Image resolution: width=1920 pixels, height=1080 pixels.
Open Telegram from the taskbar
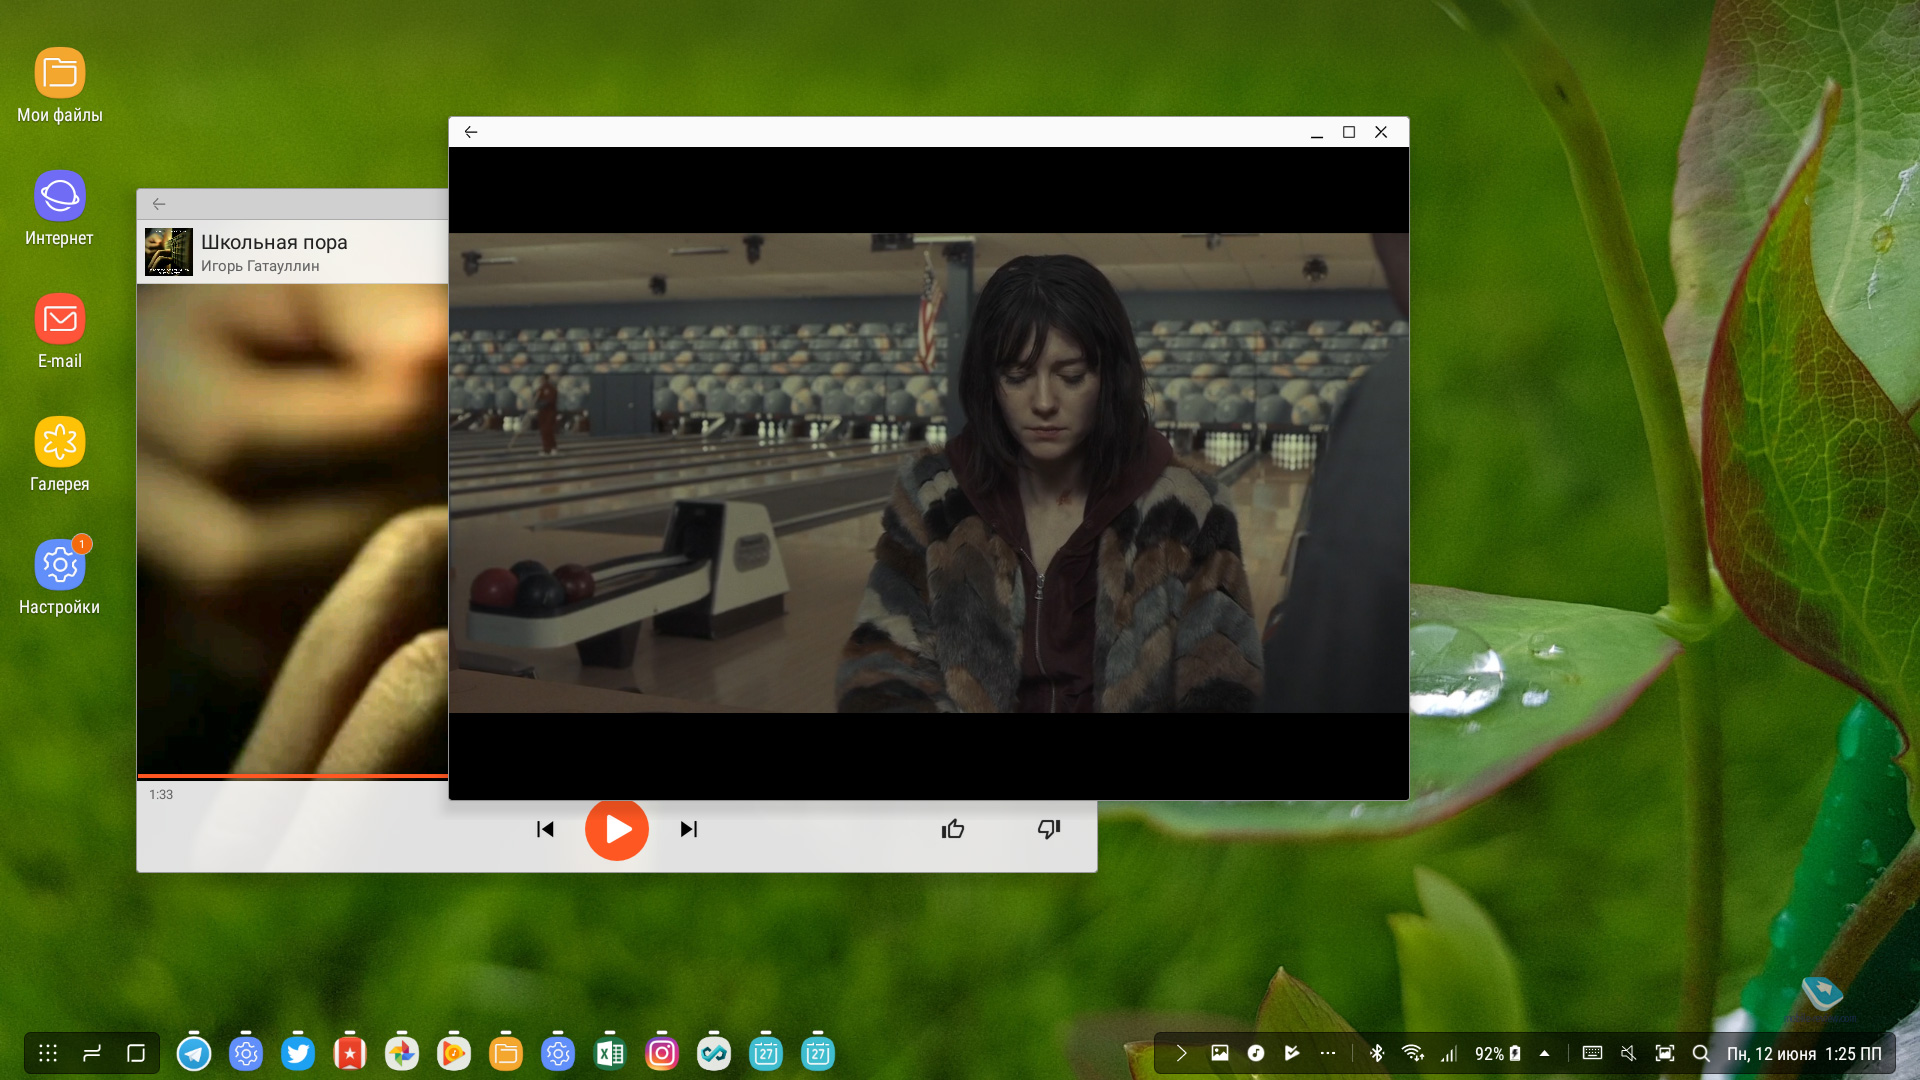194,1053
